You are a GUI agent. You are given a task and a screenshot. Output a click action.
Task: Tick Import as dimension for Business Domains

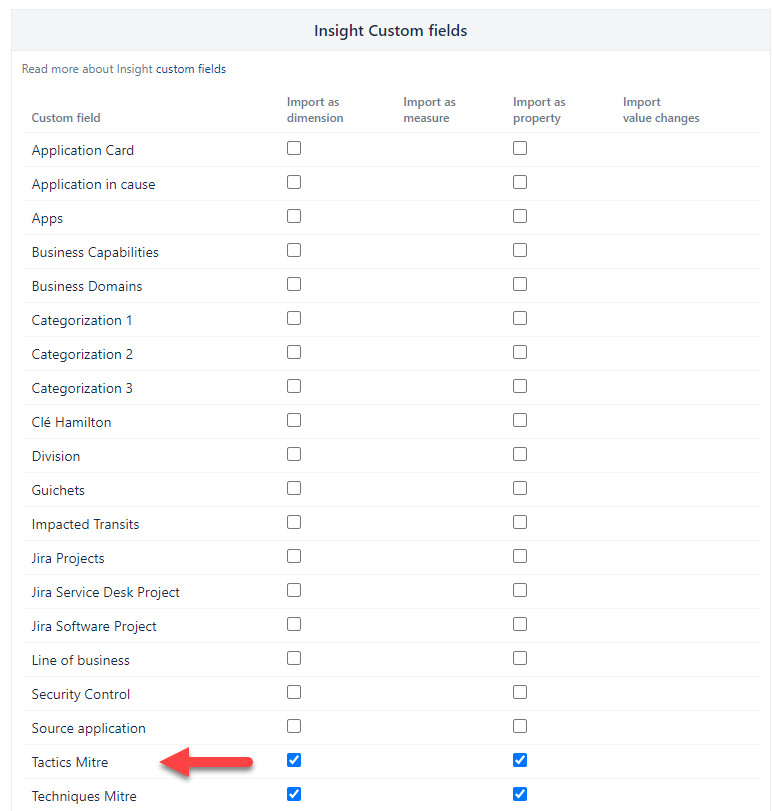pyautogui.click(x=294, y=284)
